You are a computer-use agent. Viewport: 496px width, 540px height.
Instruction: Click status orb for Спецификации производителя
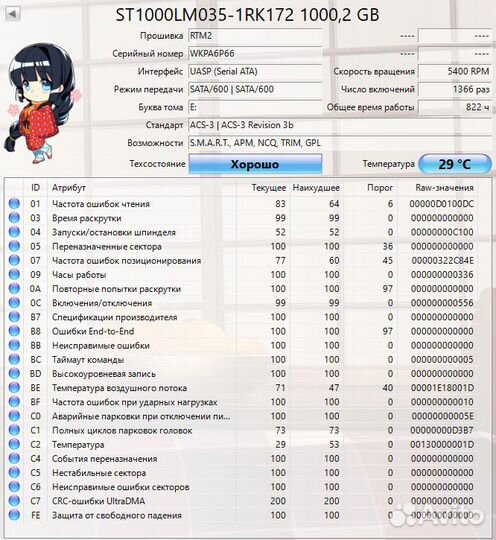[x=14, y=316]
